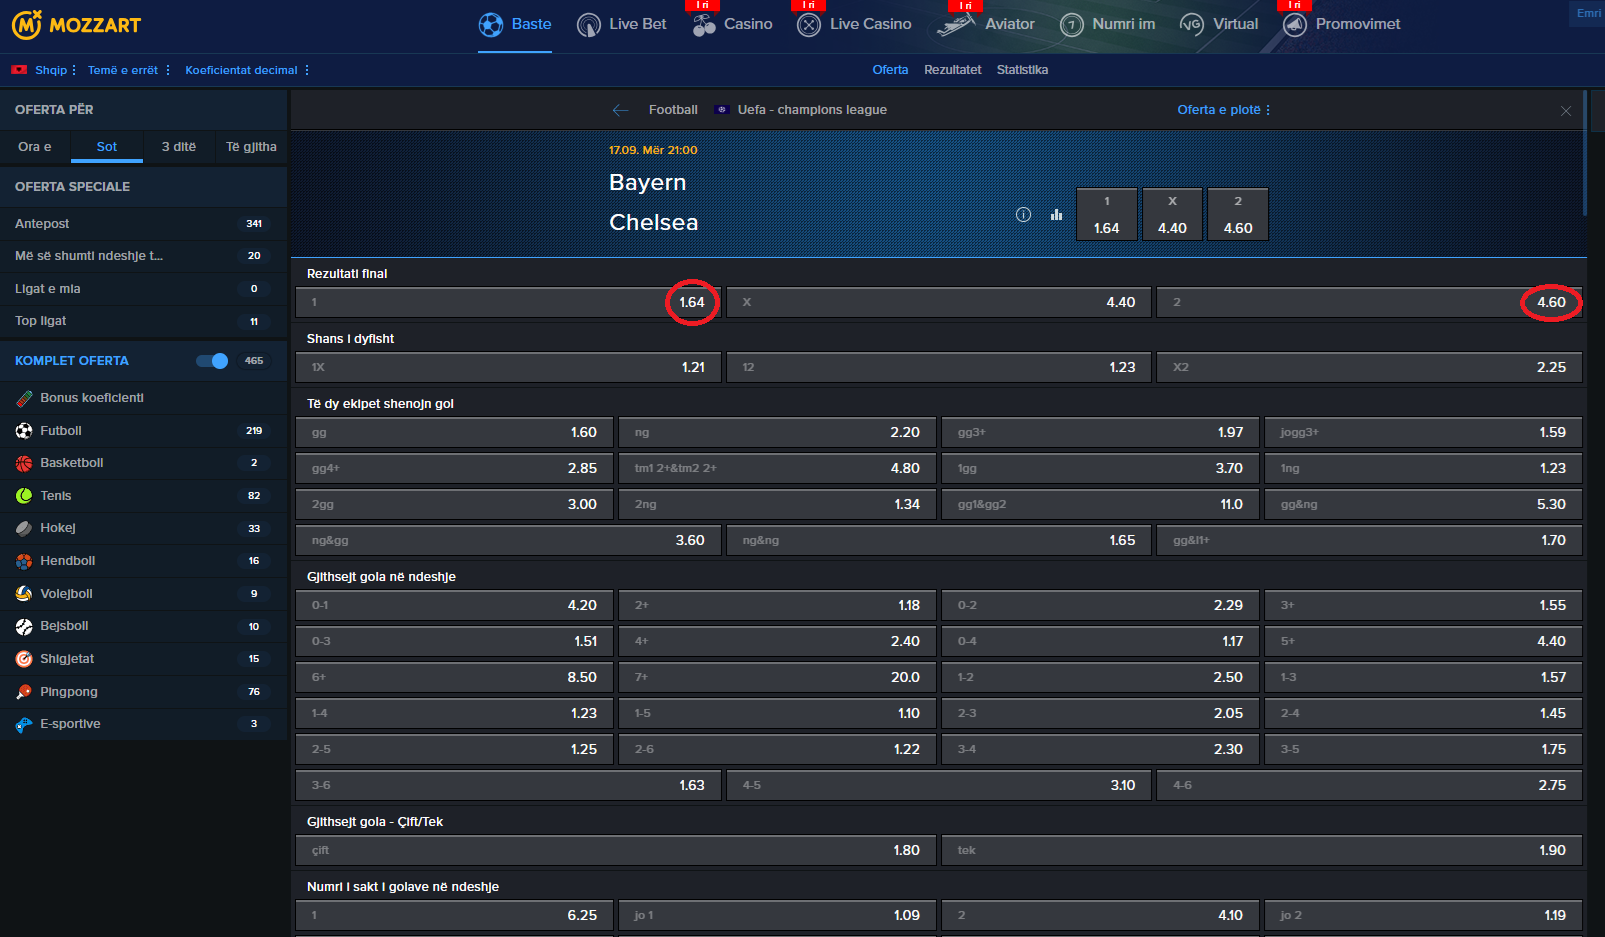
Task: Open Më së shumti ndeshje të luajtura
Action: 143,256
